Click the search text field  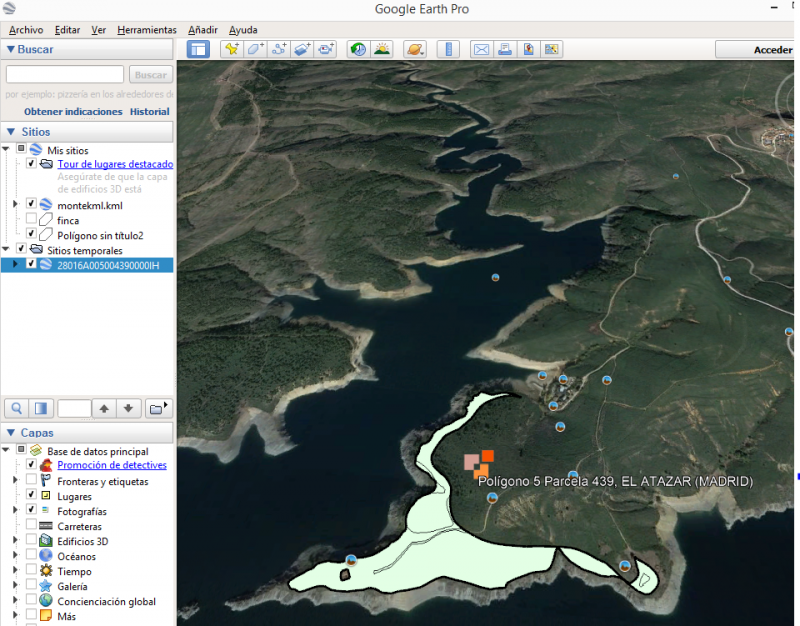pyautogui.click(x=65, y=75)
